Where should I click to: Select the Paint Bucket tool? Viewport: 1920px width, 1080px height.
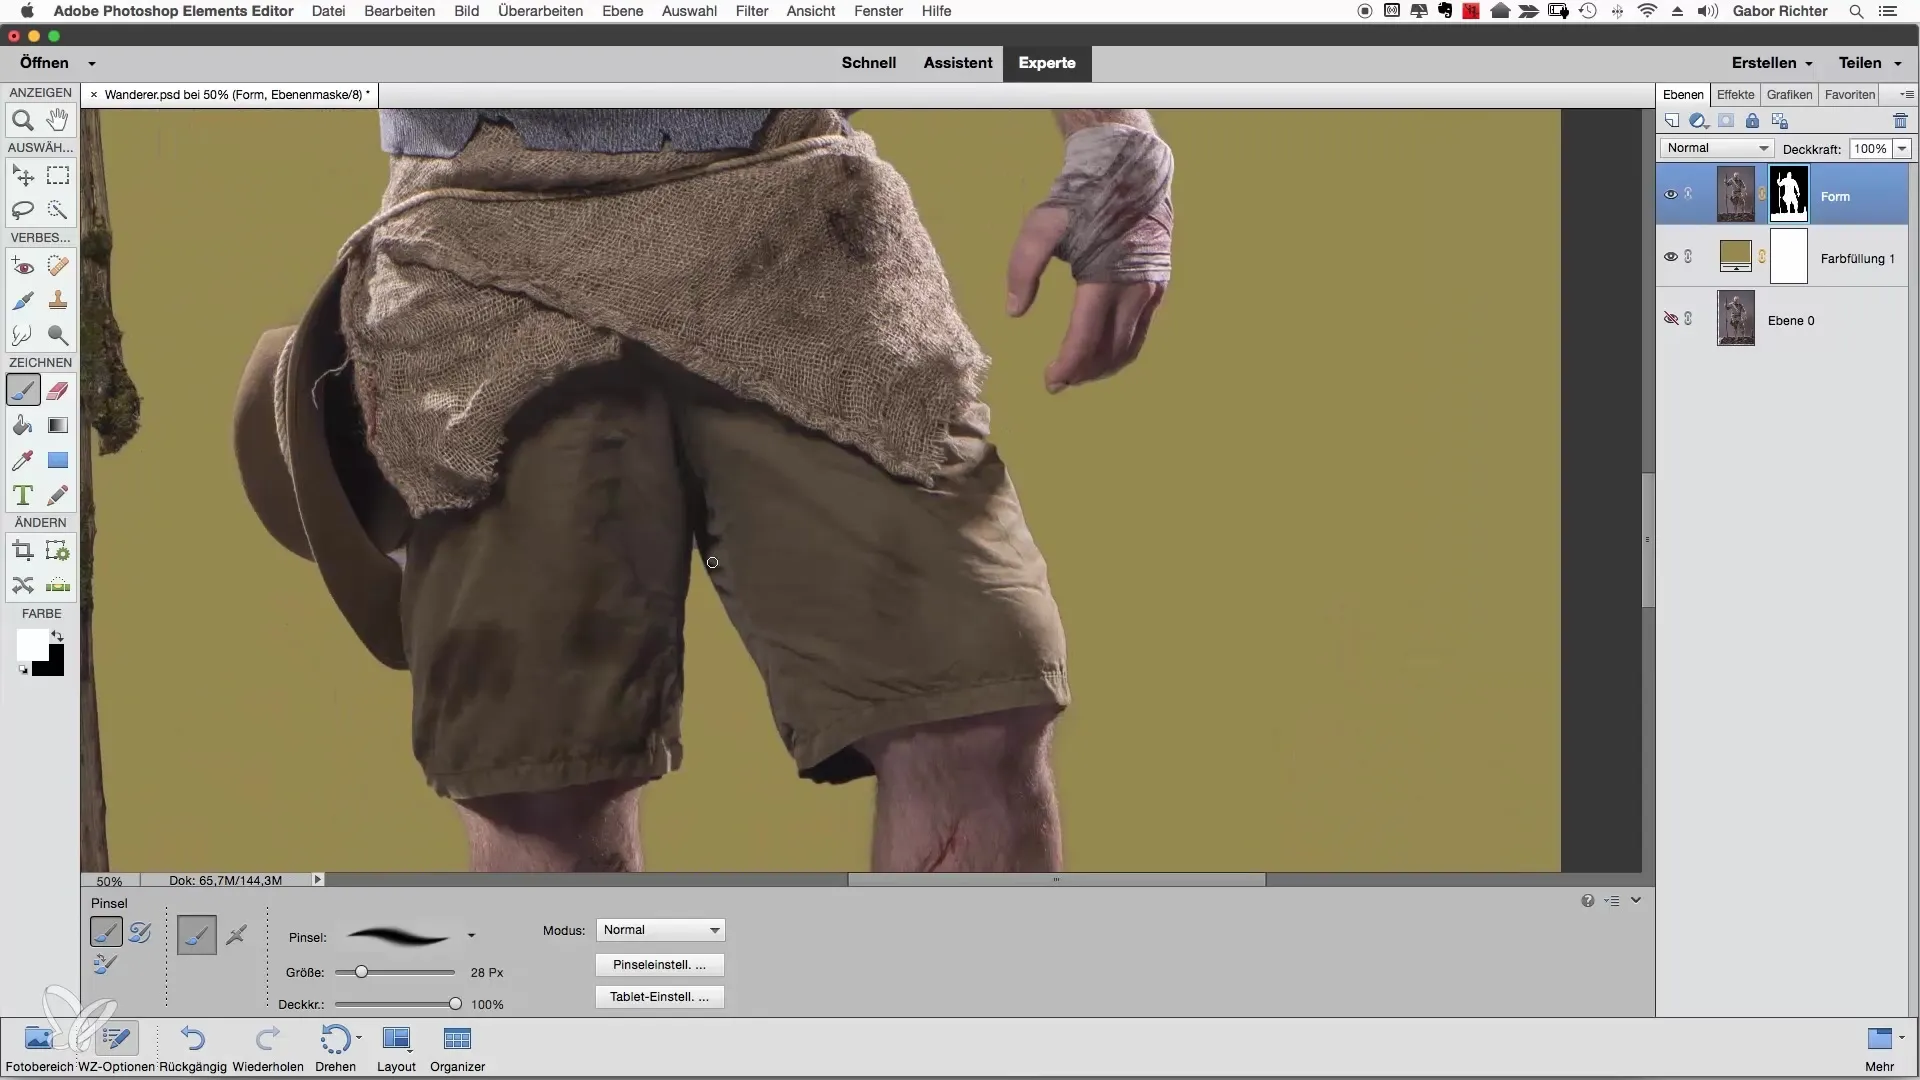click(23, 425)
